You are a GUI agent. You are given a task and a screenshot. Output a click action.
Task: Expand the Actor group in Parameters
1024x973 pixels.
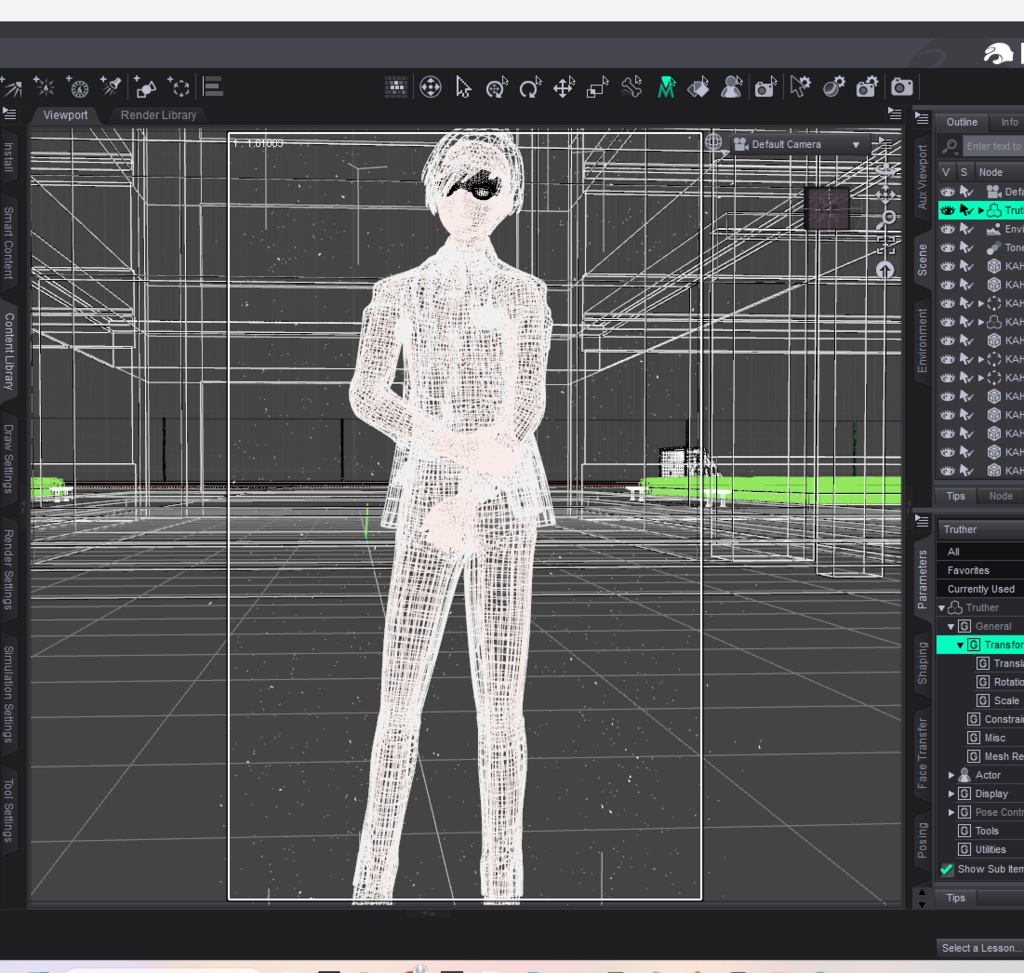[x=952, y=775]
